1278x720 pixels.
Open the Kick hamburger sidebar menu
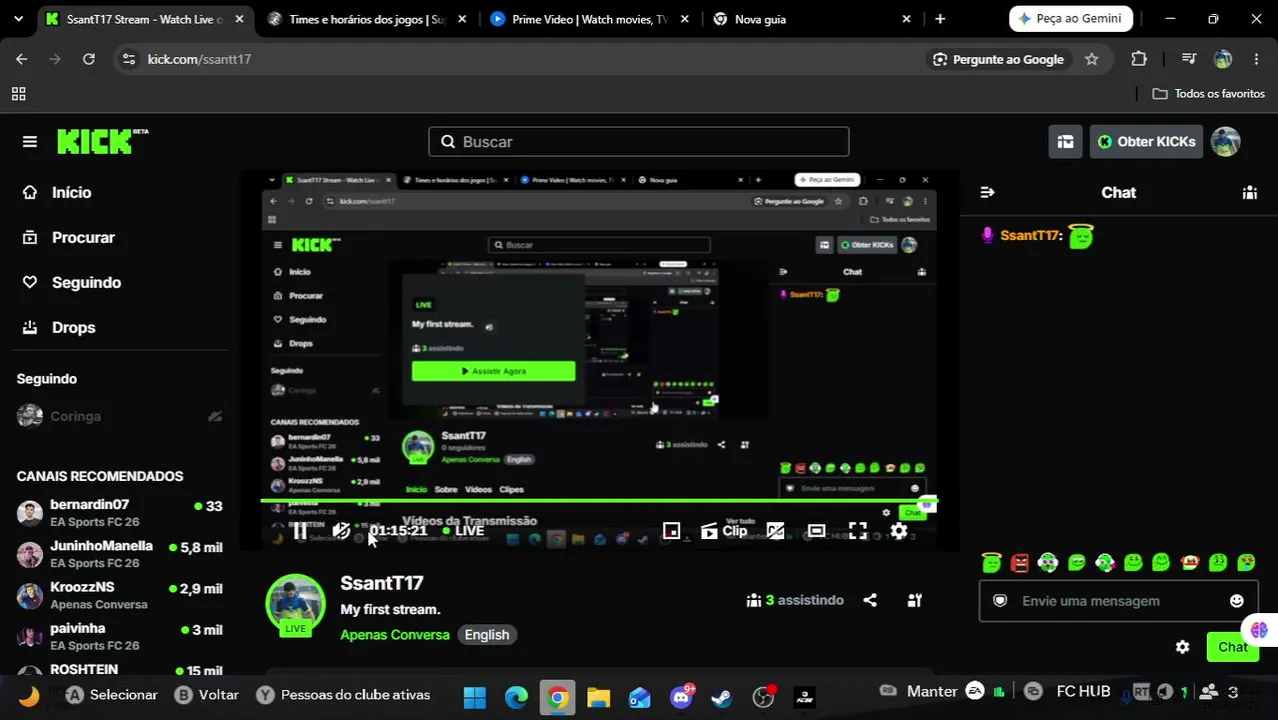point(30,142)
